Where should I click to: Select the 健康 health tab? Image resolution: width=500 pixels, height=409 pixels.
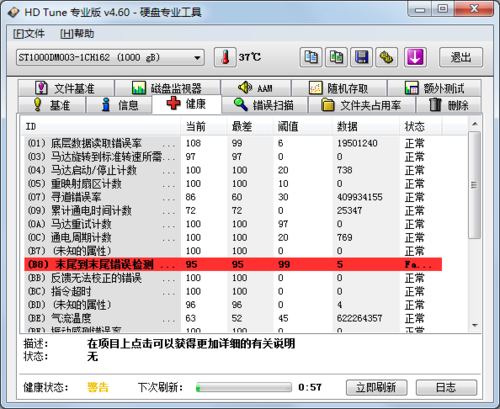pos(187,104)
